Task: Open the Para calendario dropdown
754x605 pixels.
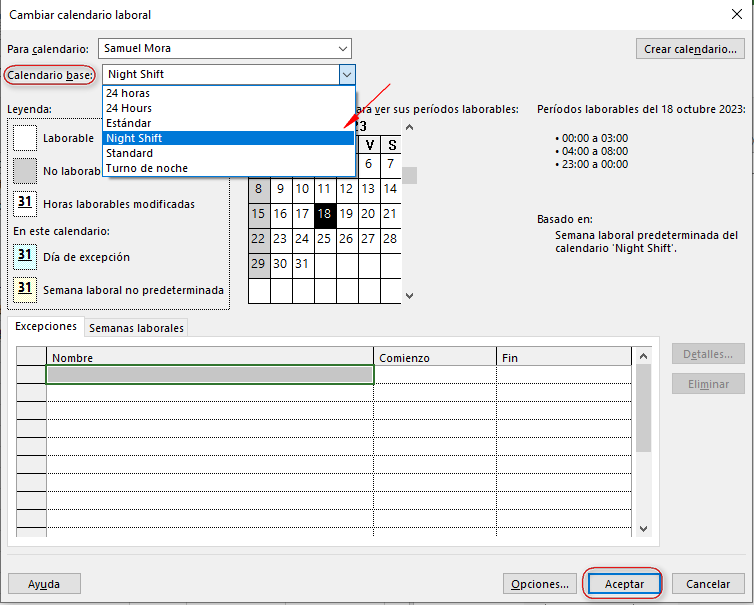Action: pos(343,48)
